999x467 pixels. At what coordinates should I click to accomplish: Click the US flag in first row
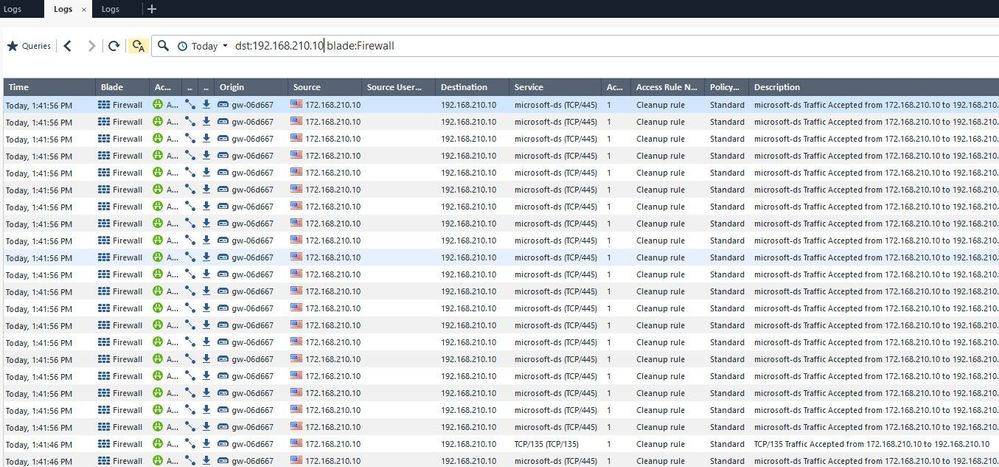tap(296, 104)
